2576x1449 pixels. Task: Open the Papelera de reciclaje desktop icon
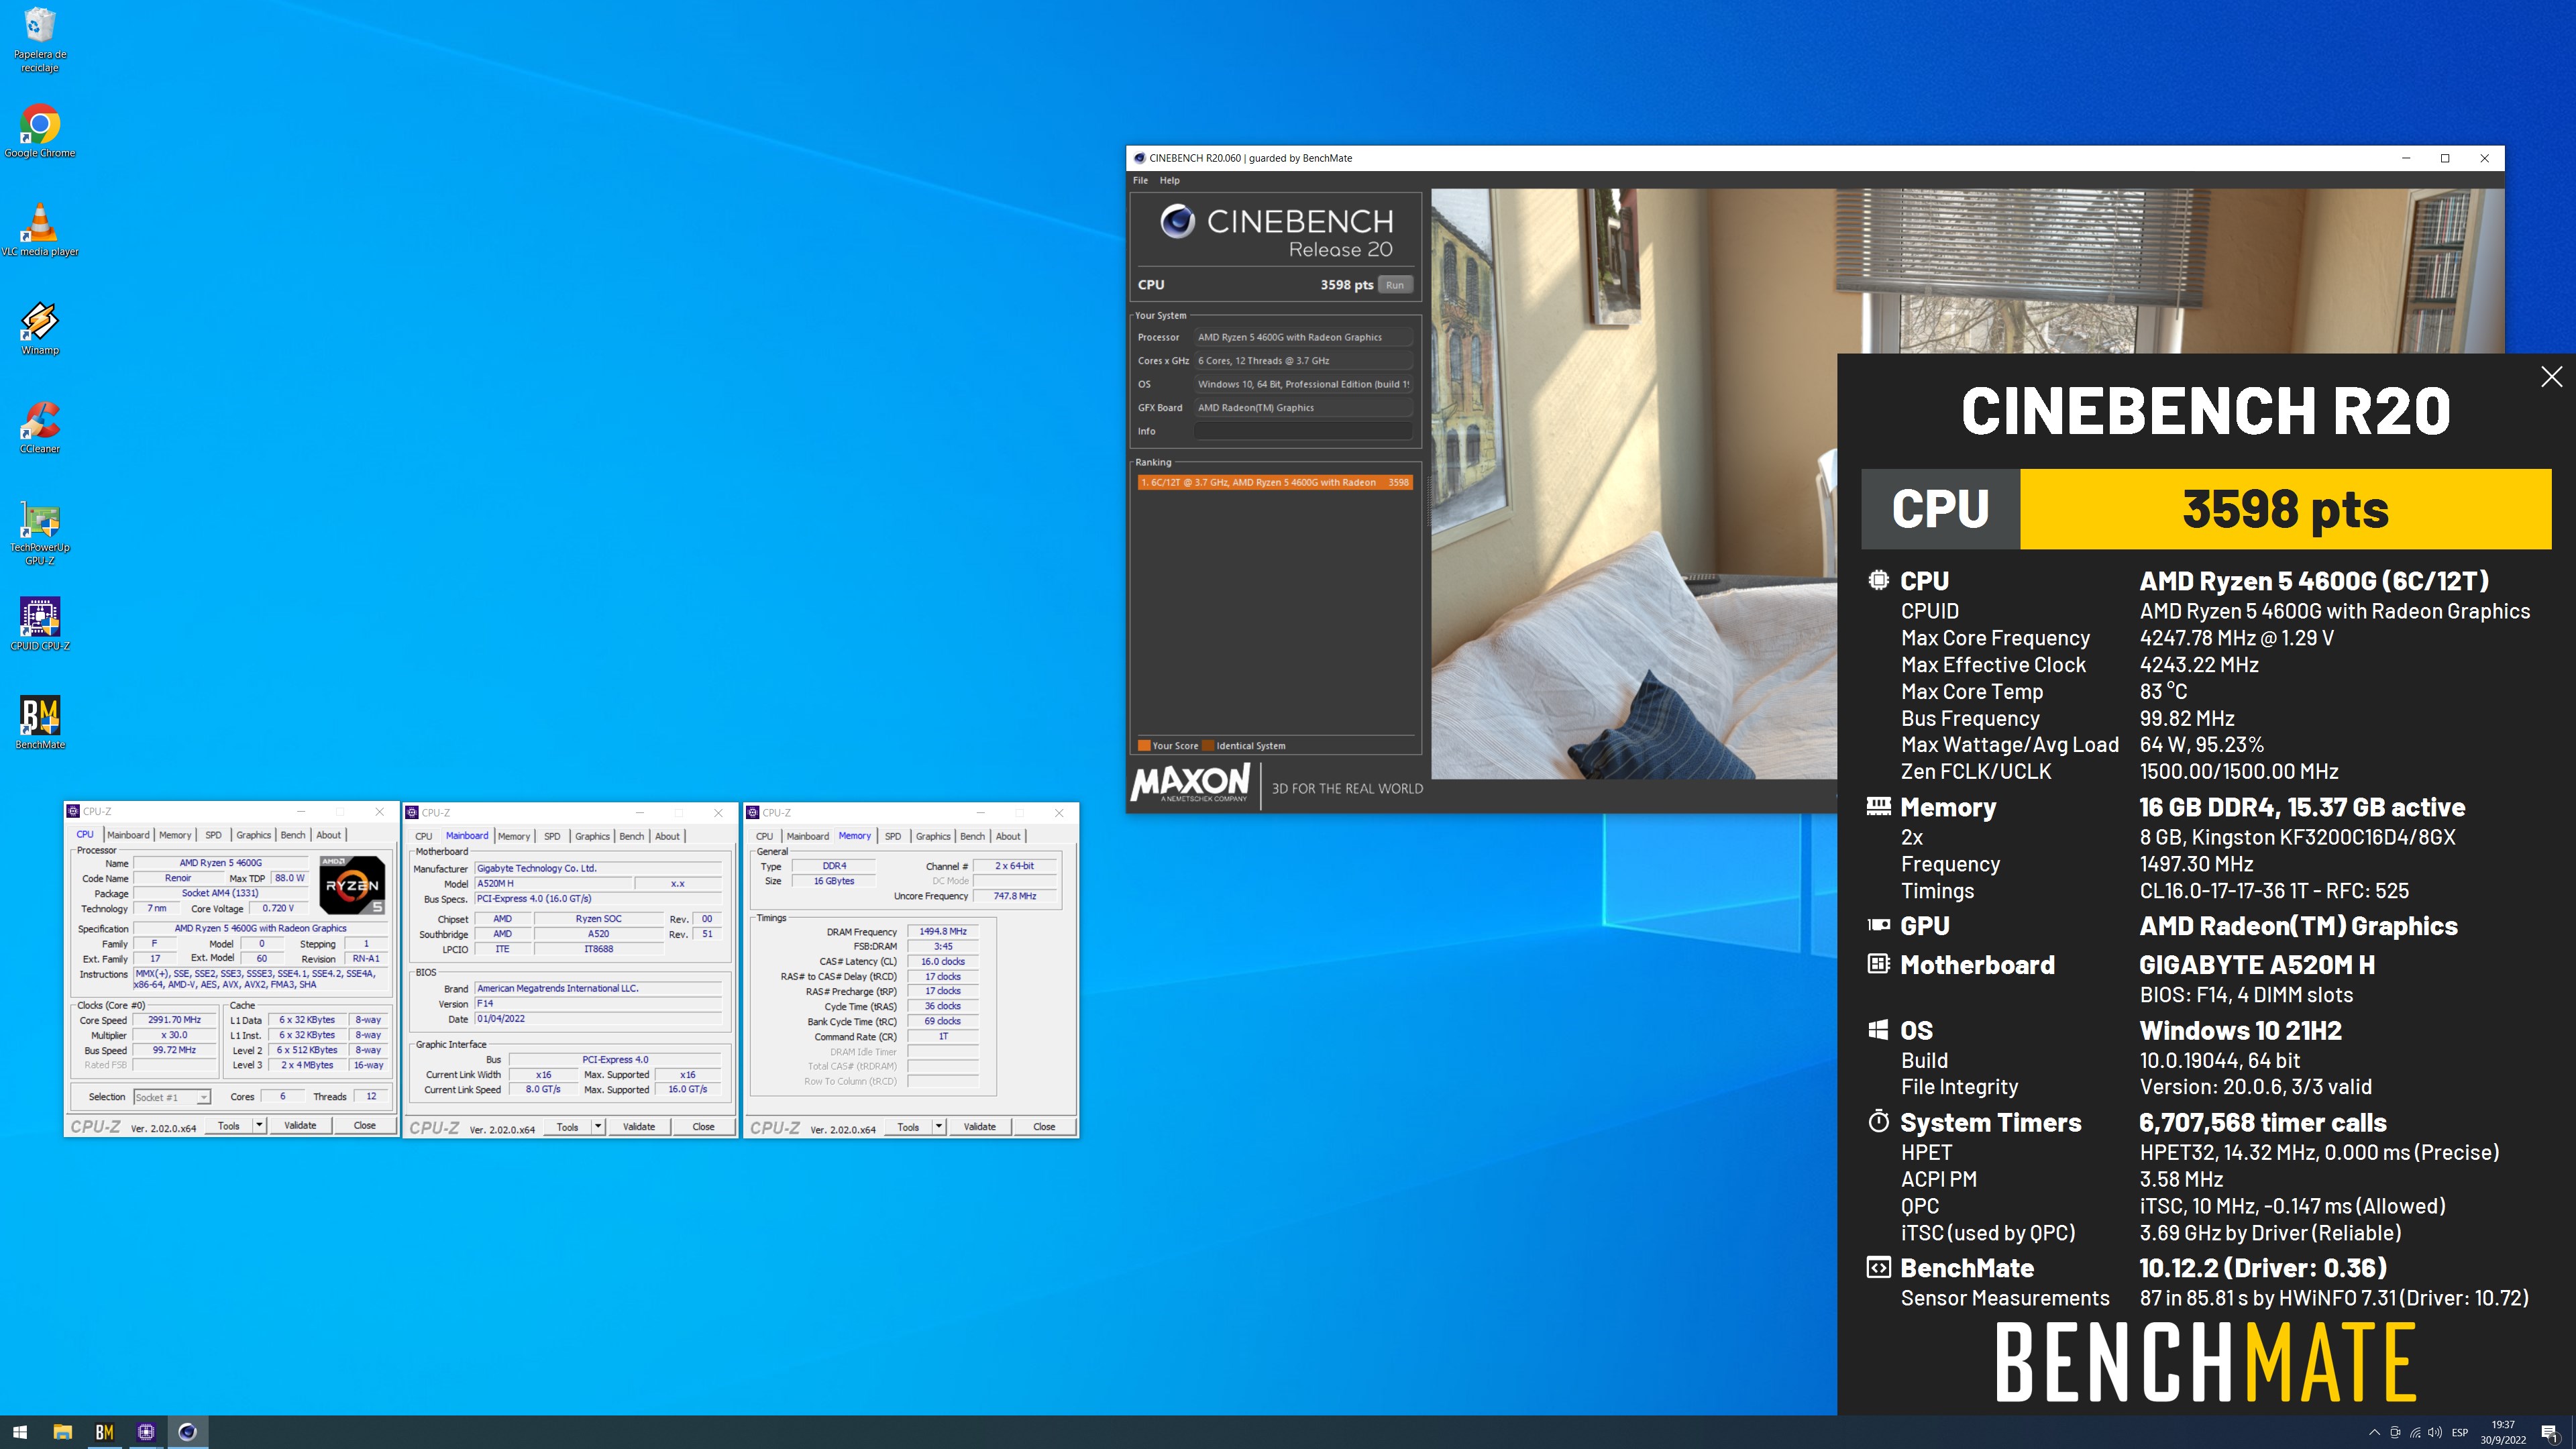click(x=40, y=39)
